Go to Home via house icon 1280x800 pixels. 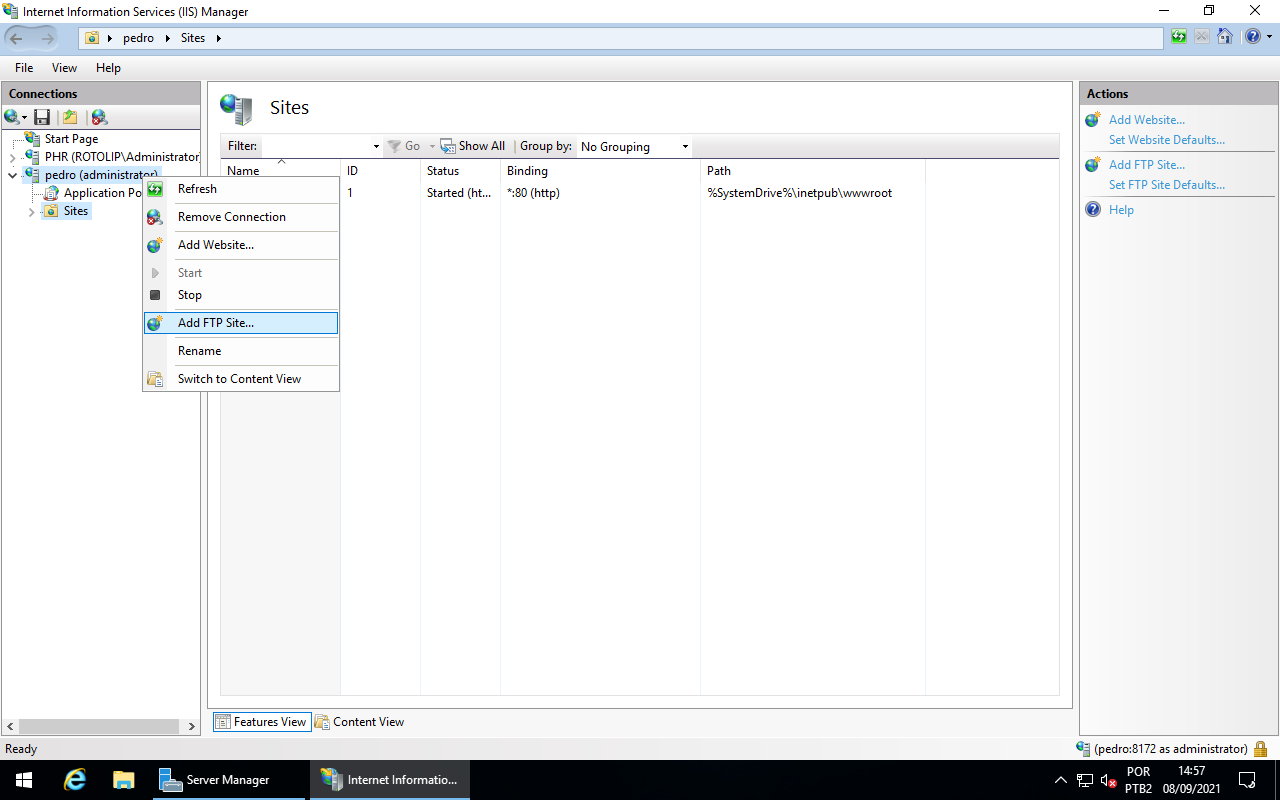(x=1224, y=38)
